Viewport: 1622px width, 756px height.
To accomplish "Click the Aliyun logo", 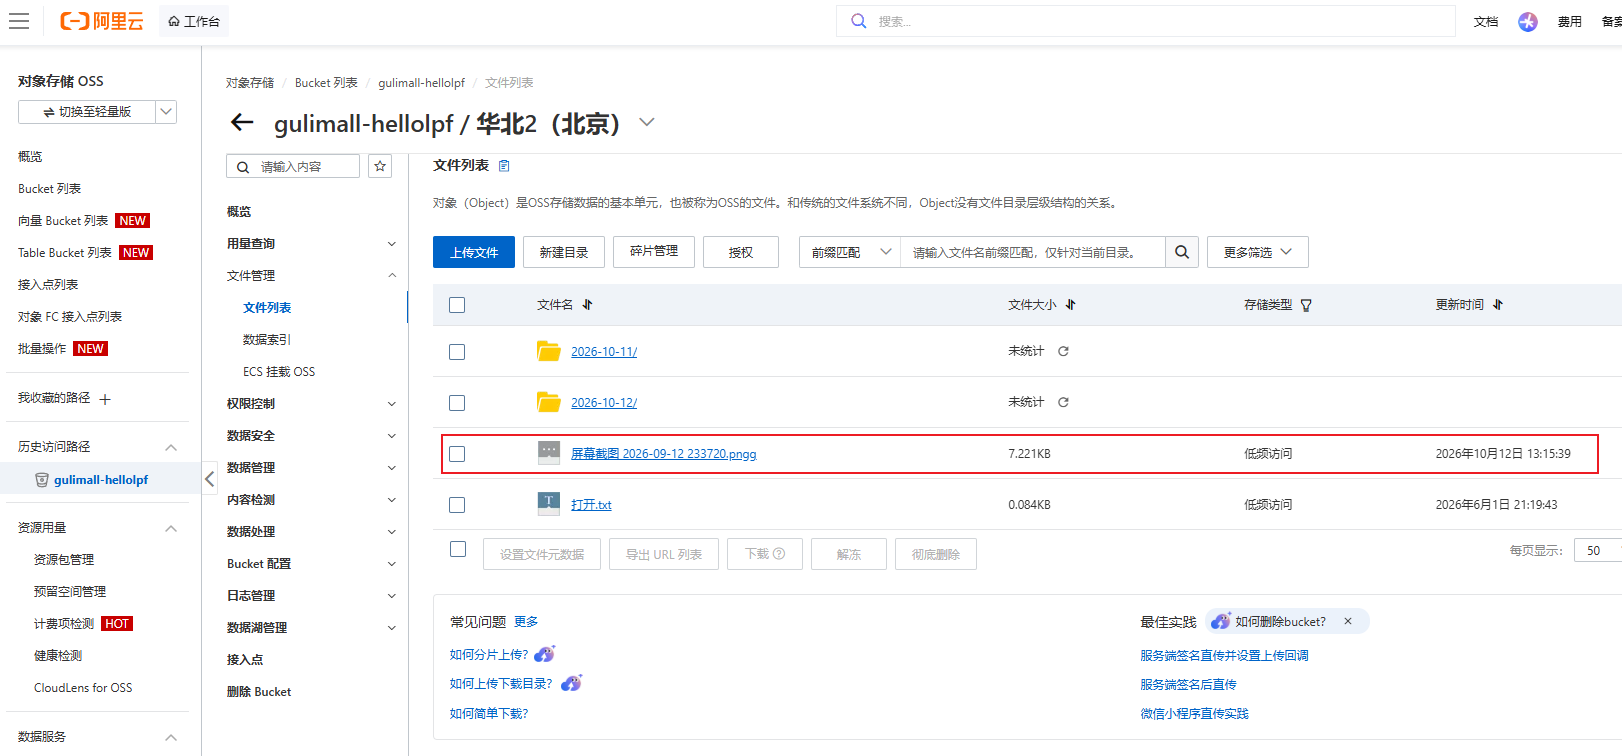I will click(101, 21).
